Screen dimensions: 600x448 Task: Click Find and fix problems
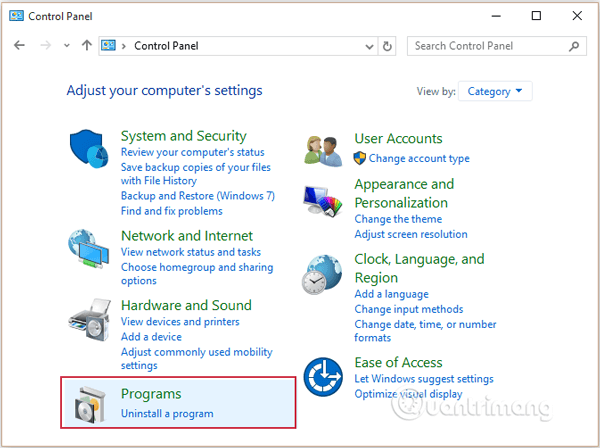171,211
